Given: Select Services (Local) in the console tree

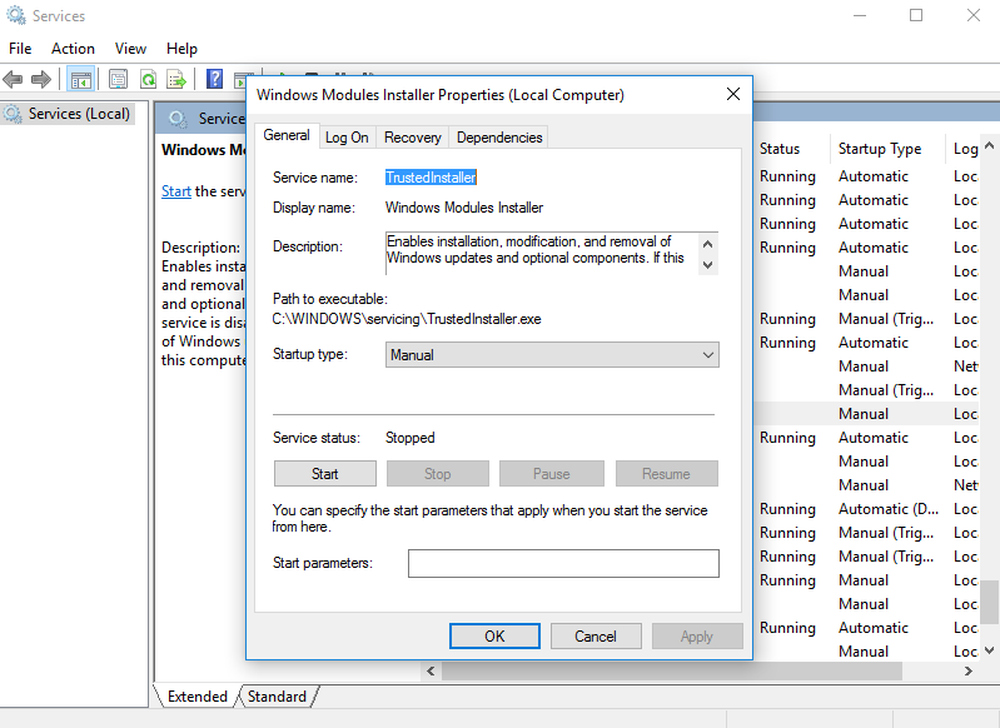Looking at the screenshot, I should click(68, 113).
